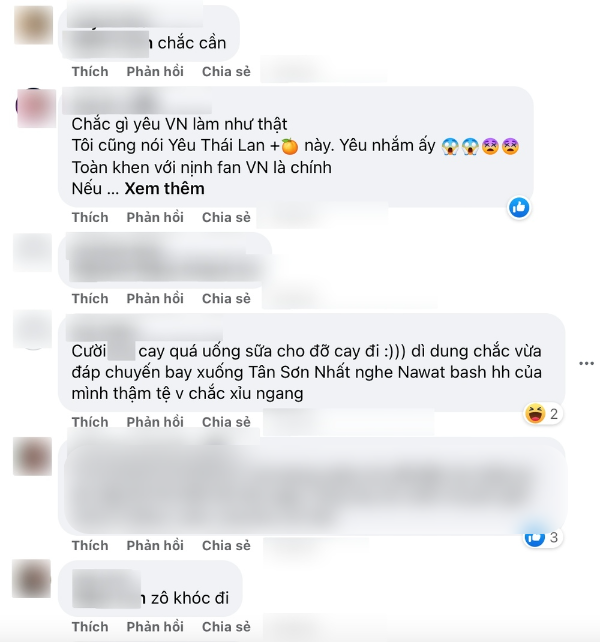Click Chia sẻ under the Tân Sơn Nhất comment
This screenshot has height=642, width=600.
coord(226,422)
